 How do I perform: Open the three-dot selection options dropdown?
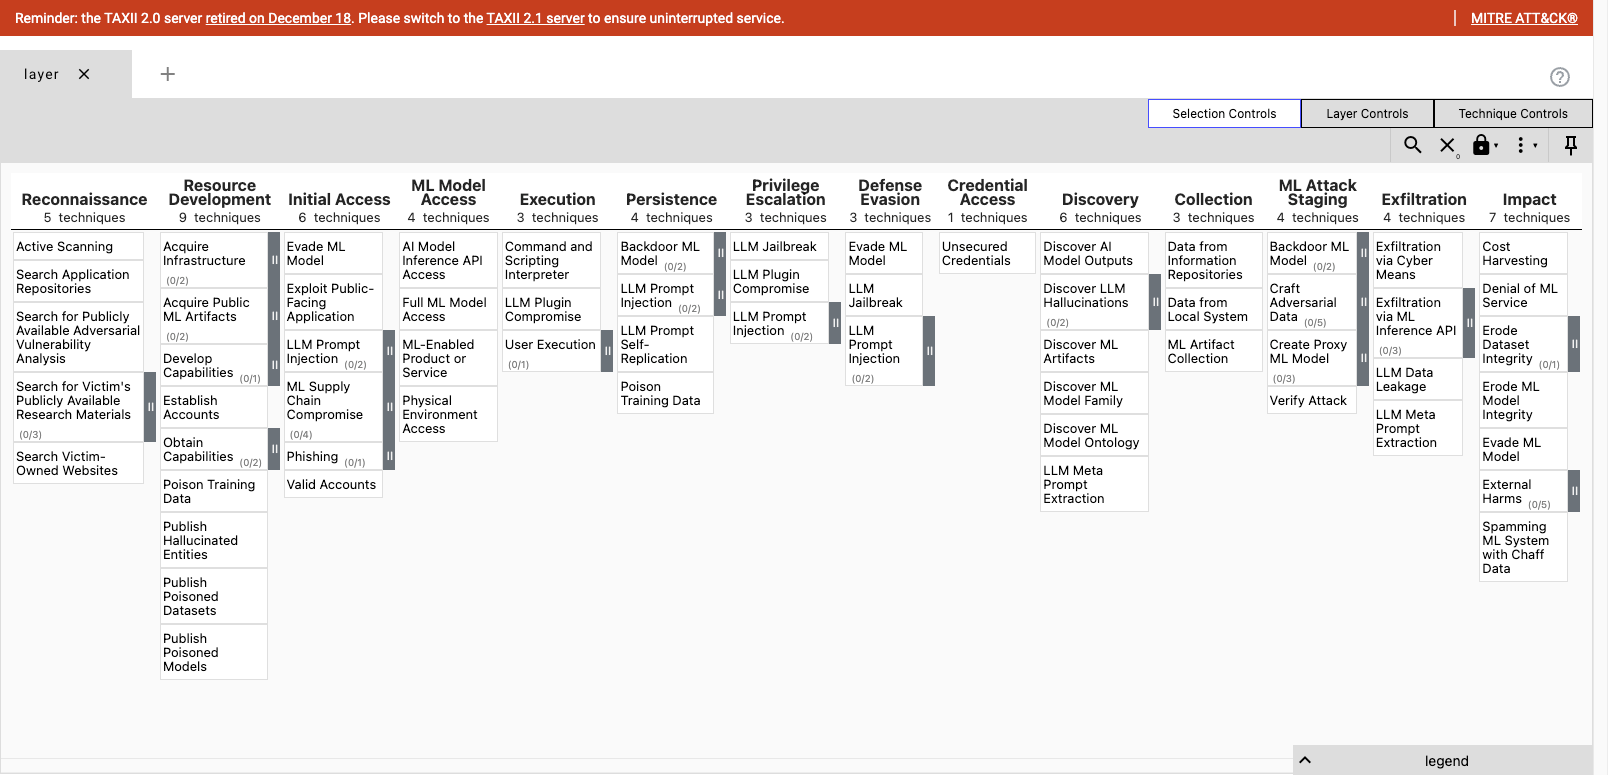(1522, 145)
